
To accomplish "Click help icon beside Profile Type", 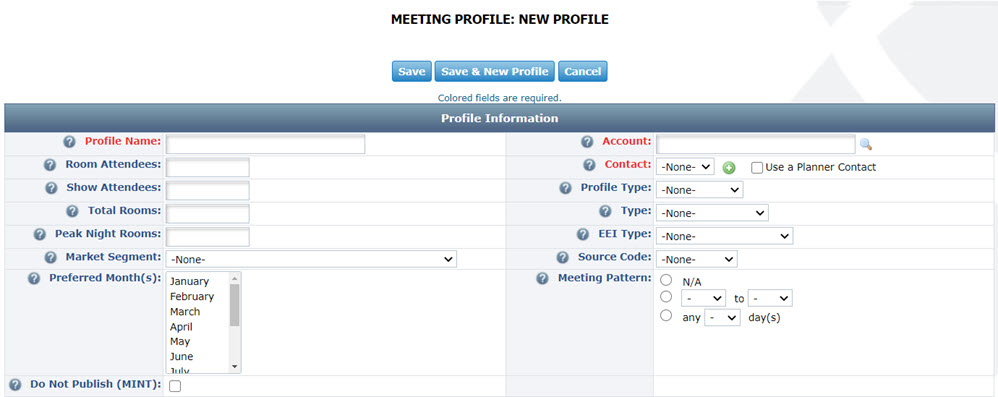I will tap(566, 188).
